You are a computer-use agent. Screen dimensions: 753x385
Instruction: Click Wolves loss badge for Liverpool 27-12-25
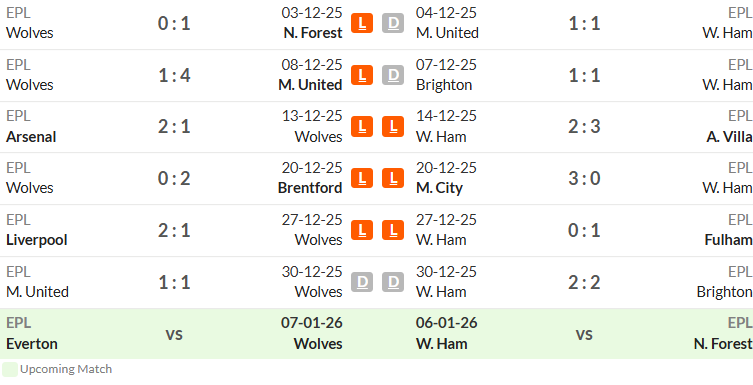[362, 230]
